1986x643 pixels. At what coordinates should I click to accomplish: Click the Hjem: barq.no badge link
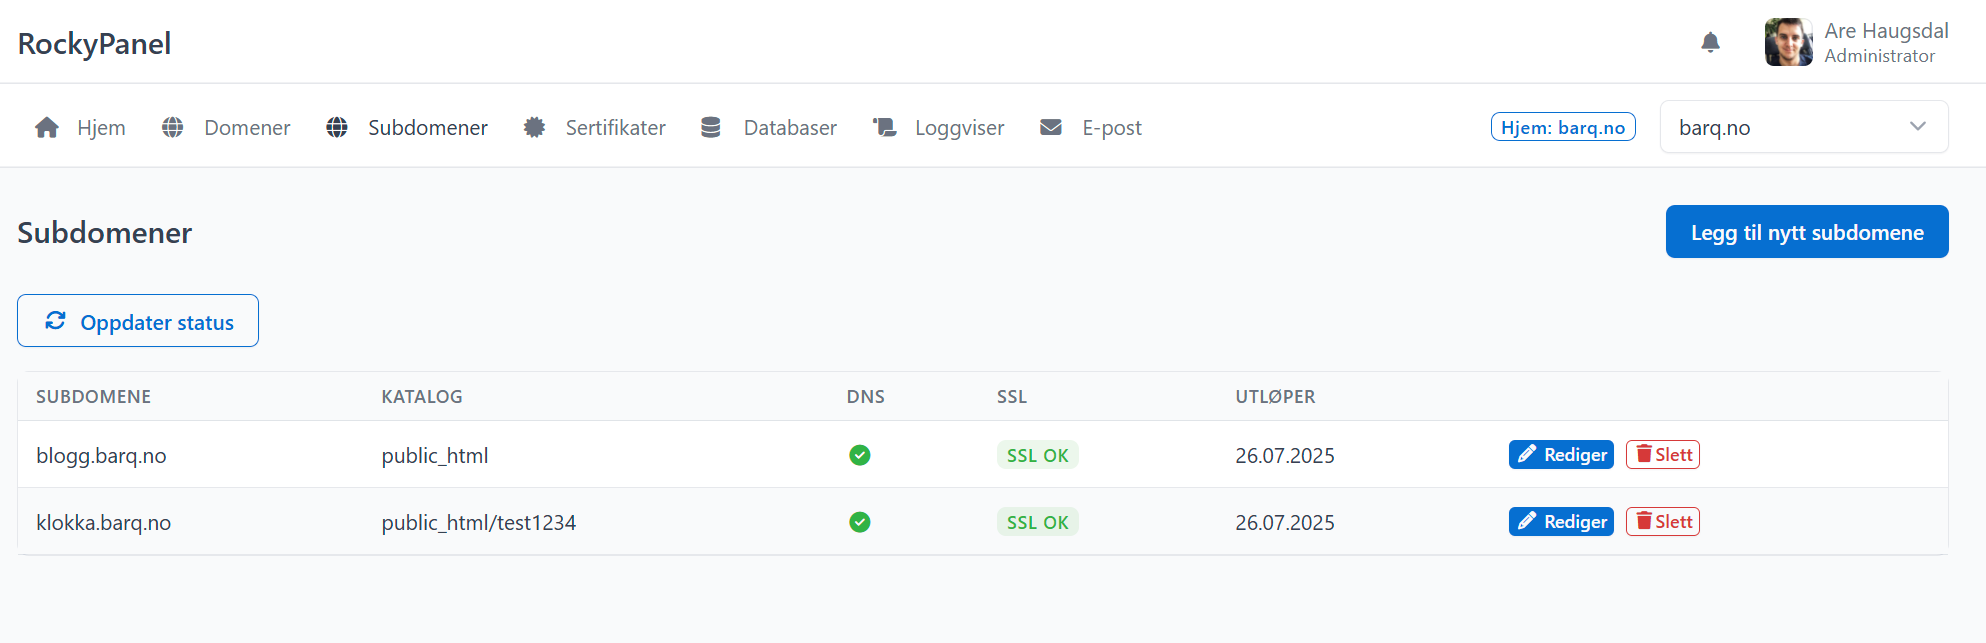pyautogui.click(x=1562, y=127)
